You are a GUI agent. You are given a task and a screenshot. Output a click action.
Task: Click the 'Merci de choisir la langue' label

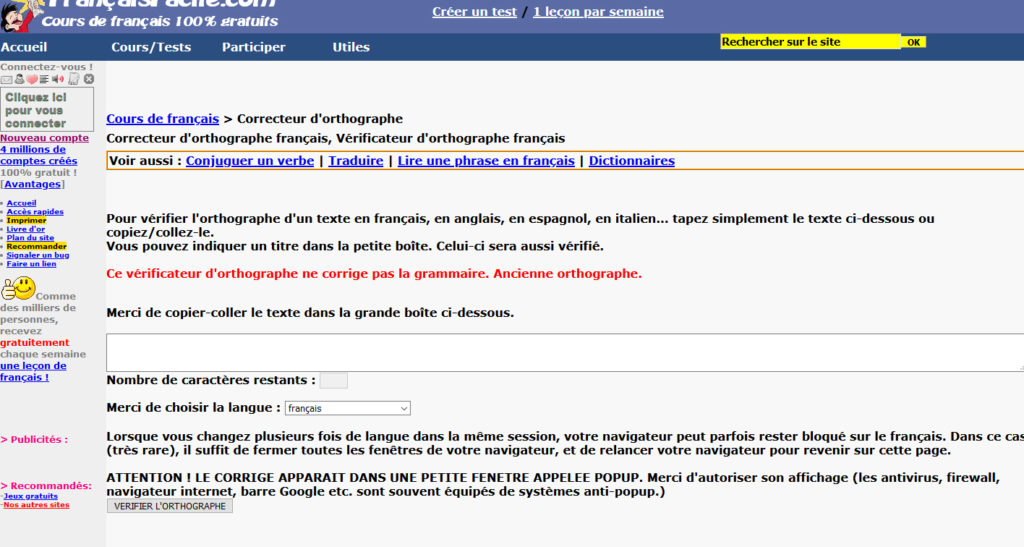193,407
